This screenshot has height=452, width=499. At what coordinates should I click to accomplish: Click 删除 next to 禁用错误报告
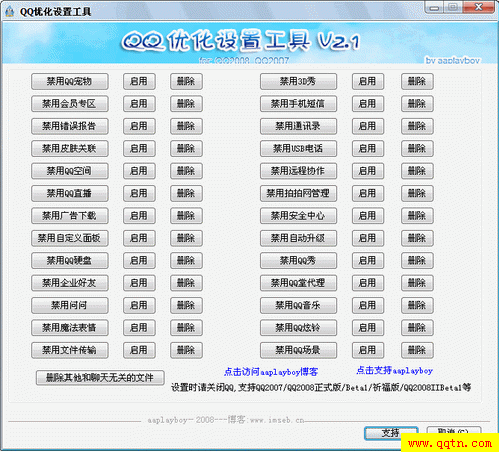click(x=186, y=126)
